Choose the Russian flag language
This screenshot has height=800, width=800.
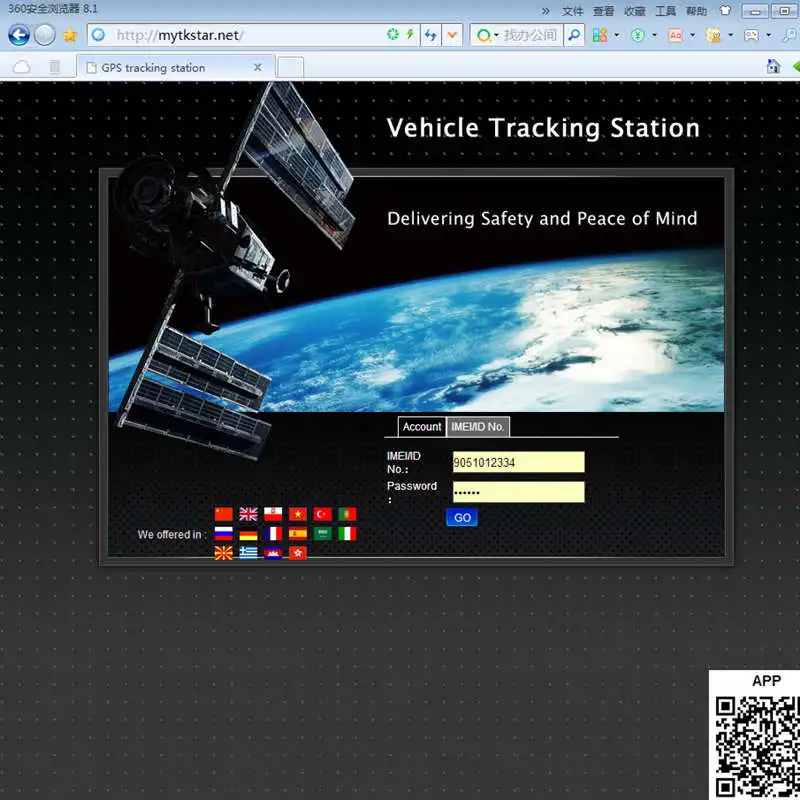223,534
